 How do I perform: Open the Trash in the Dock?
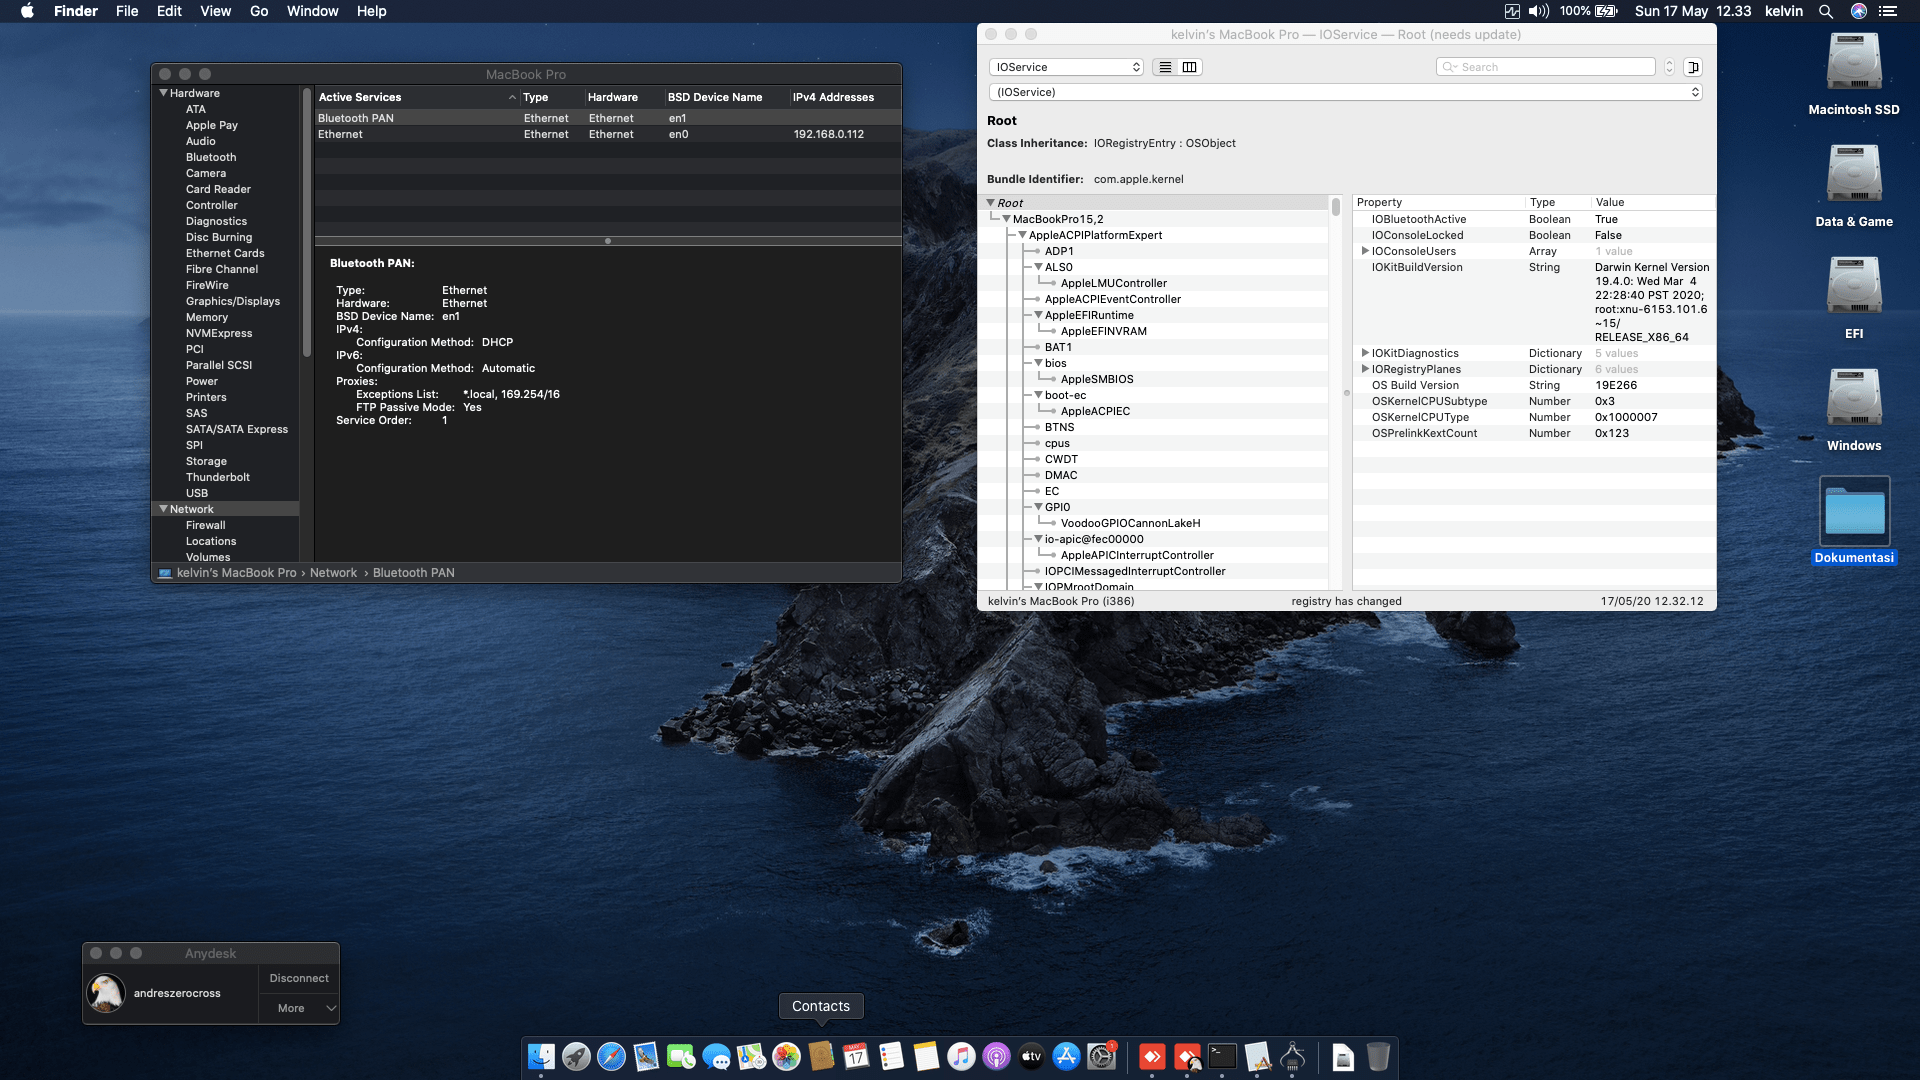(1378, 1056)
